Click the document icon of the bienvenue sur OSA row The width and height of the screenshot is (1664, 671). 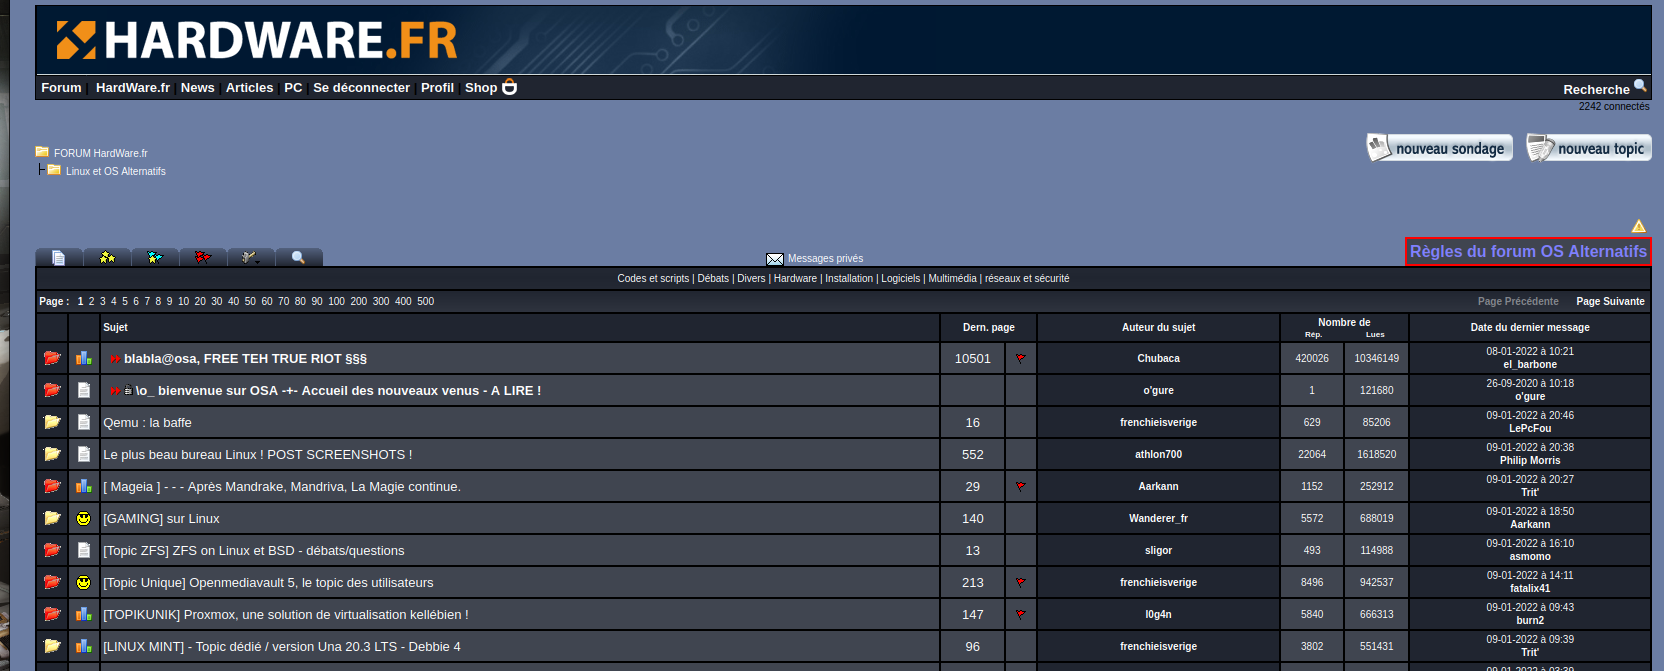(84, 390)
